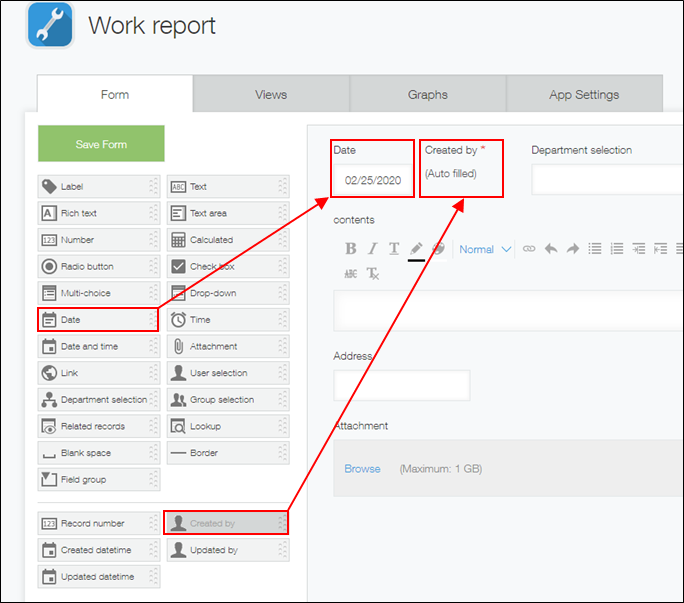Click the Work report wrench app icon
Image resolution: width=684 pixels, height=603 pixels.
[50, 25]
